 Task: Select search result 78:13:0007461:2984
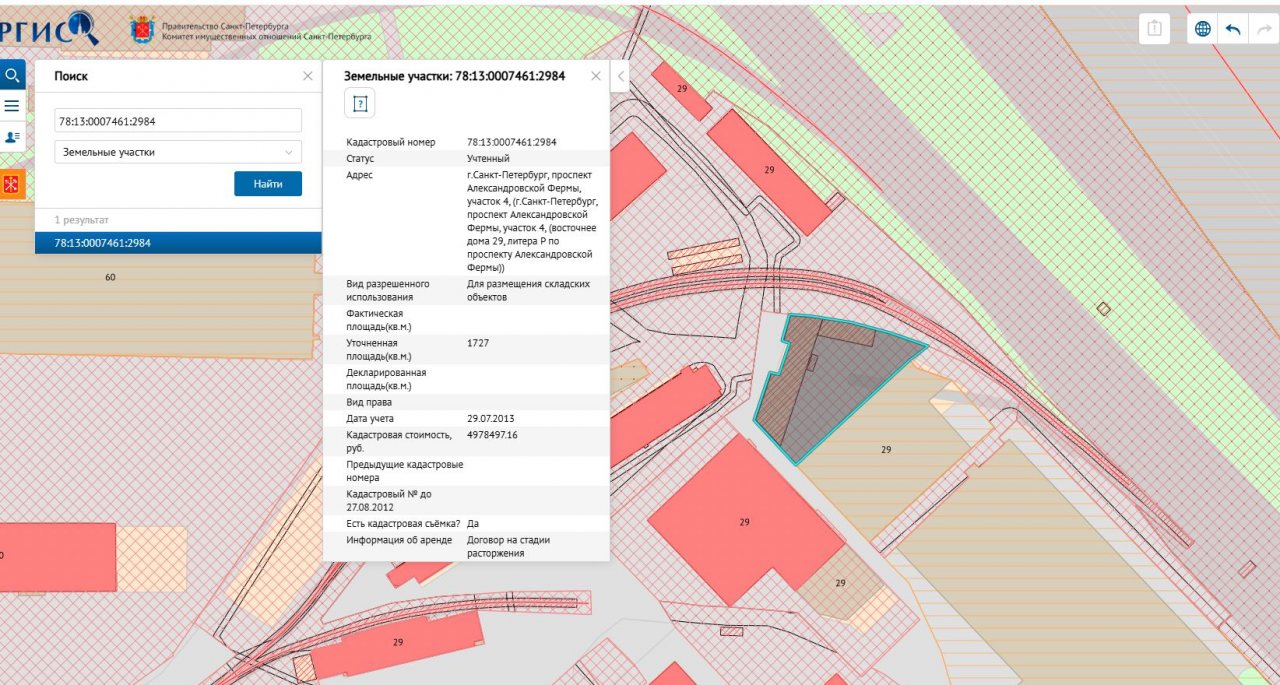pos(178,243)
